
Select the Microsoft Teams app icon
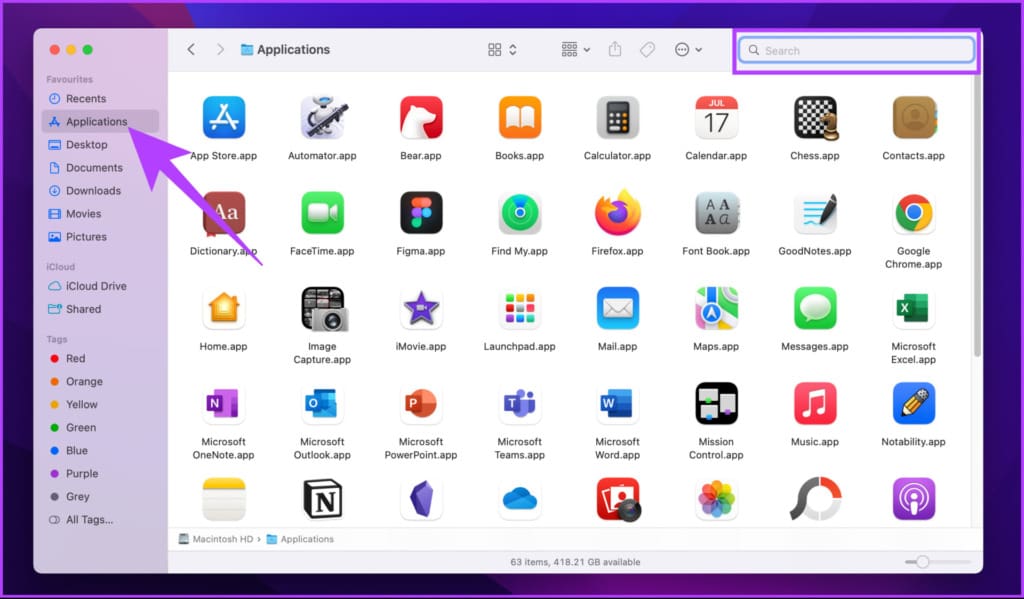coord(520,404)
